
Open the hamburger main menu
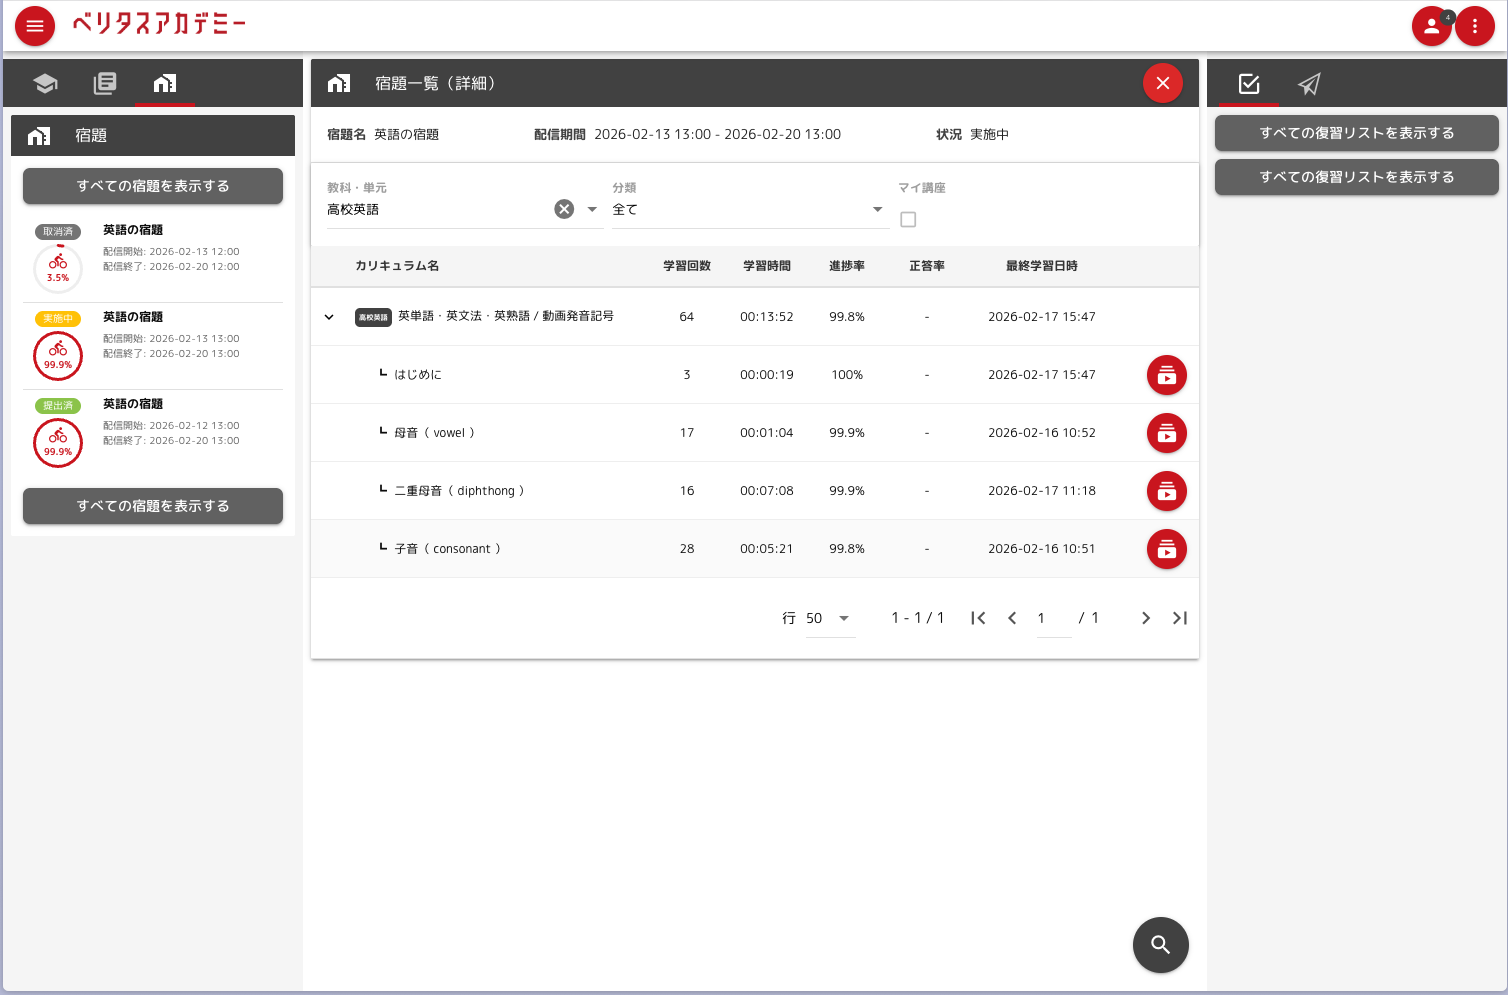tap(35, 26)
